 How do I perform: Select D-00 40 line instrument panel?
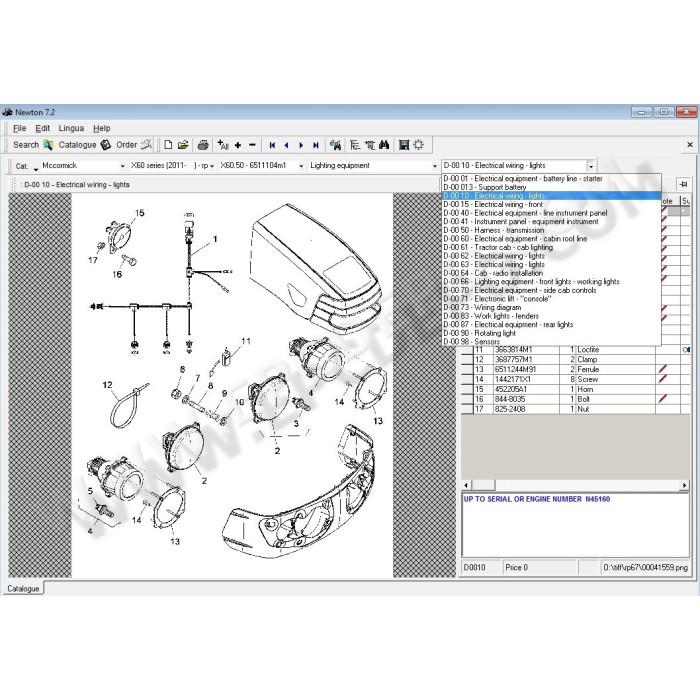(x=551, y=213)
